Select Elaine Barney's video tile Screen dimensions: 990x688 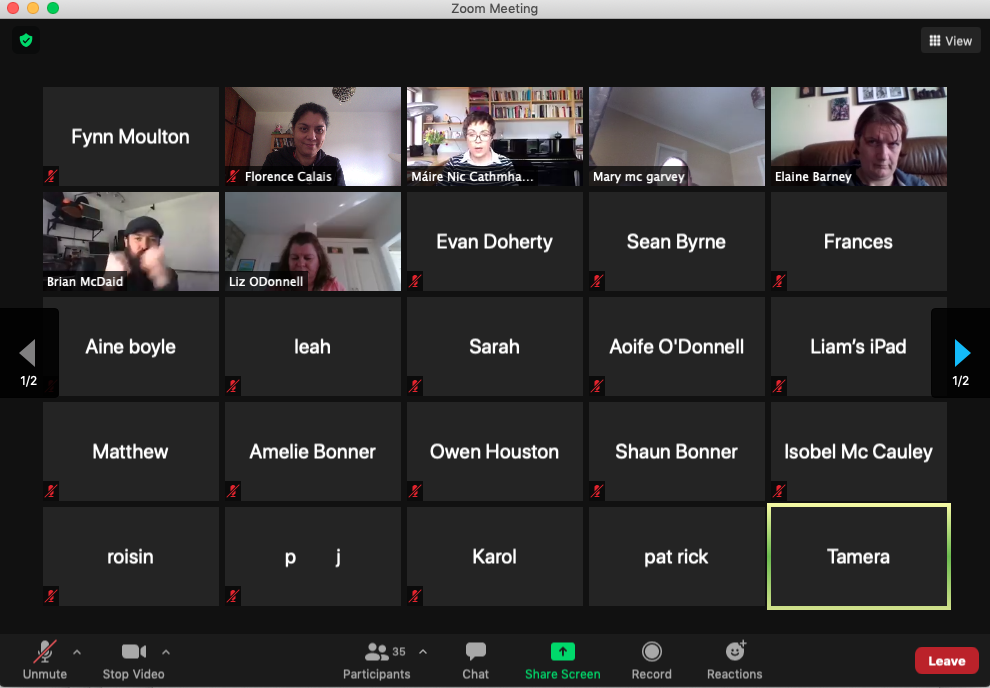pyautogui.click(x=859, y=136)
